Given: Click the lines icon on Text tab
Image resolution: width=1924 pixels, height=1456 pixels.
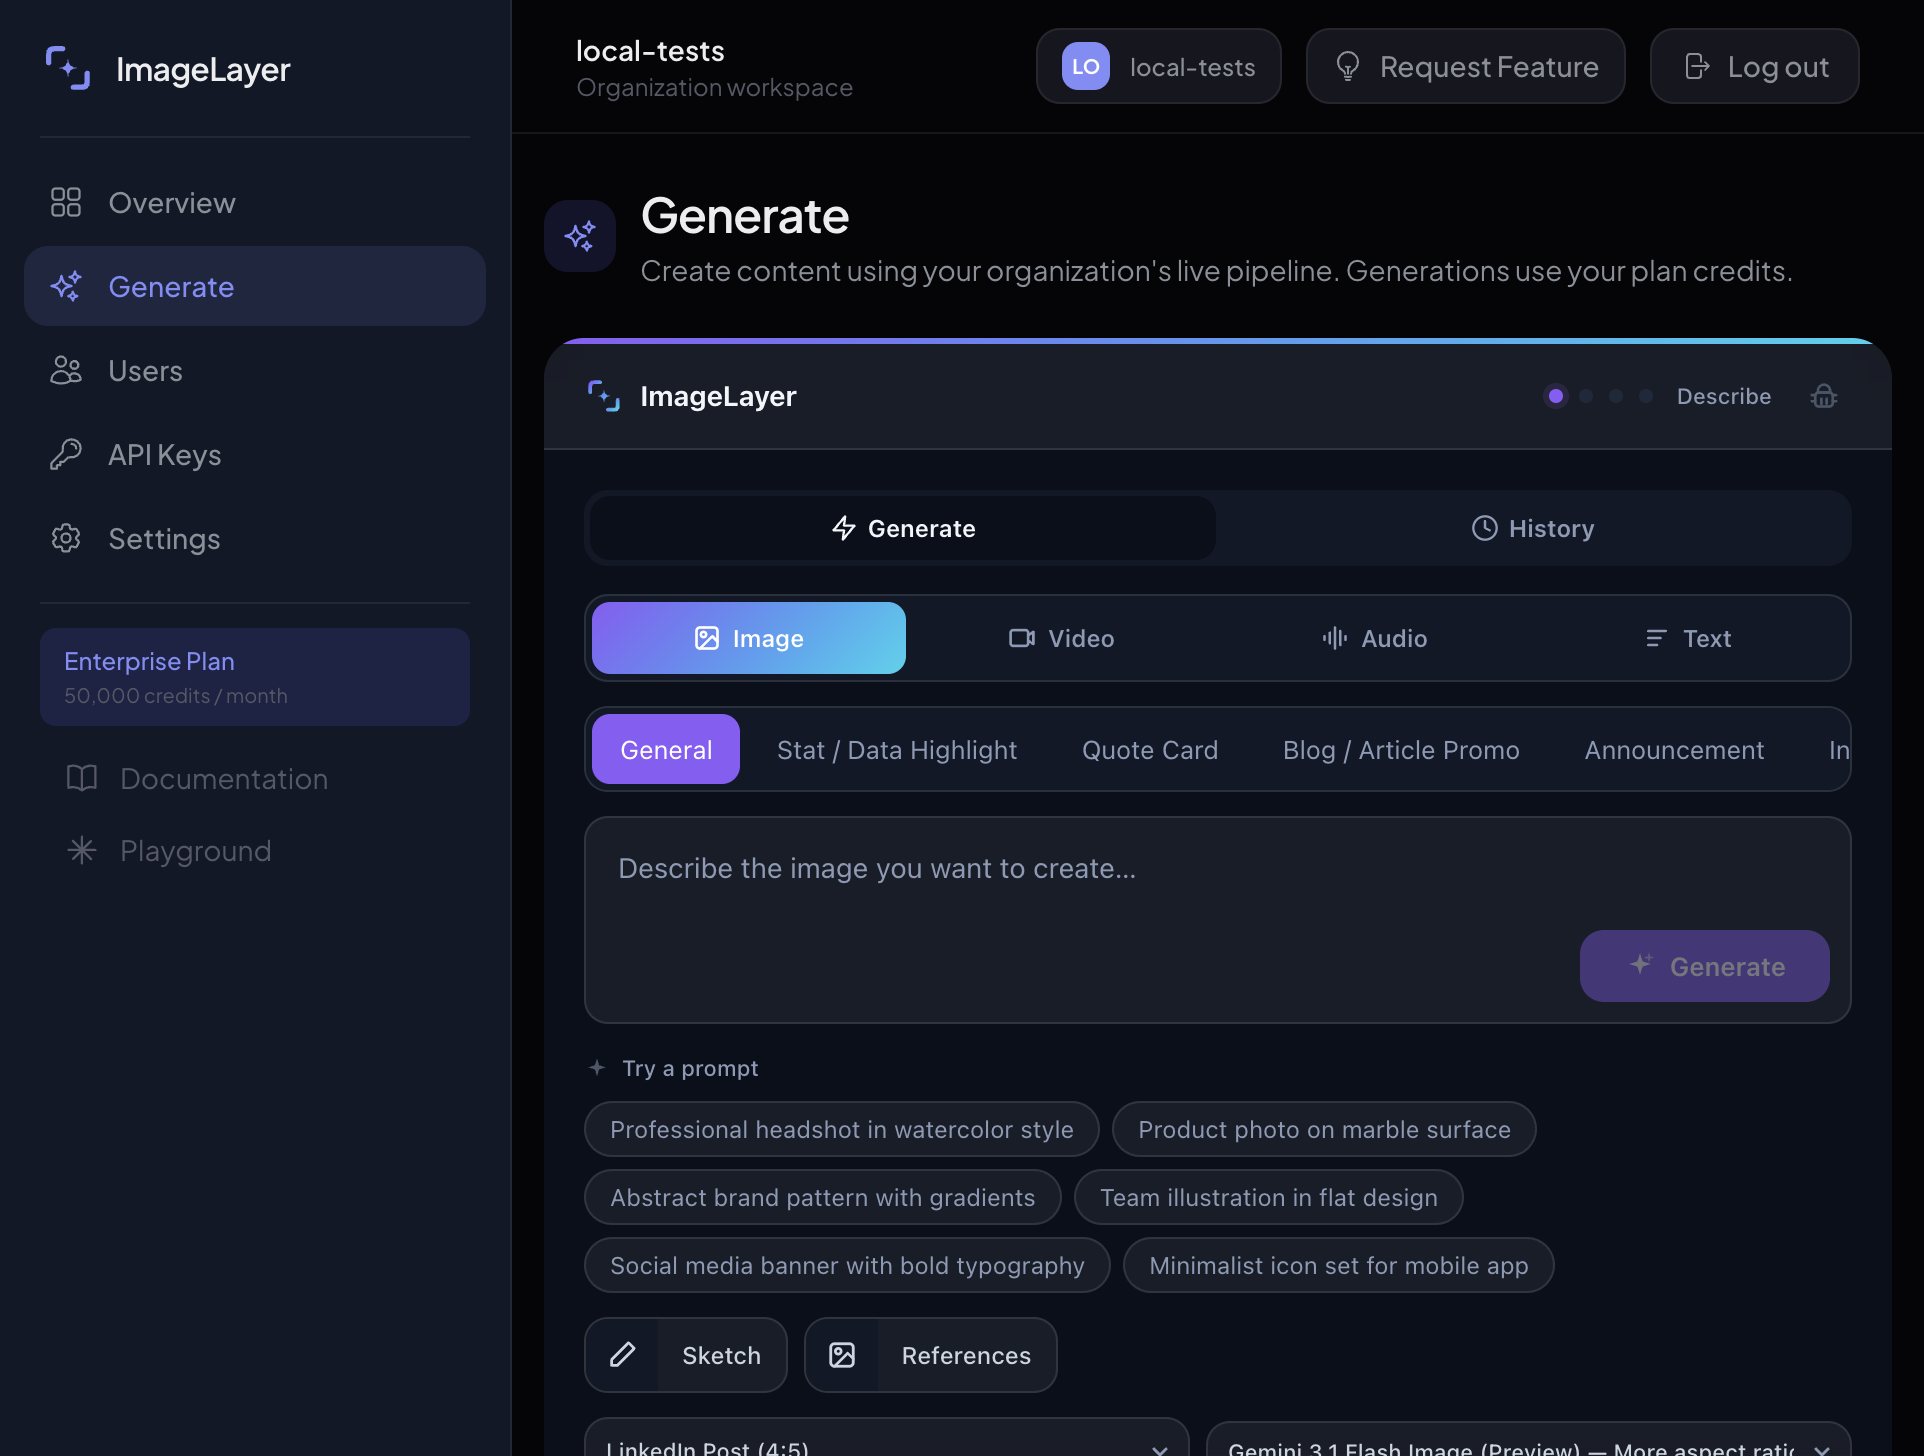Looking at the screenshot, I should coord(1657,638).
